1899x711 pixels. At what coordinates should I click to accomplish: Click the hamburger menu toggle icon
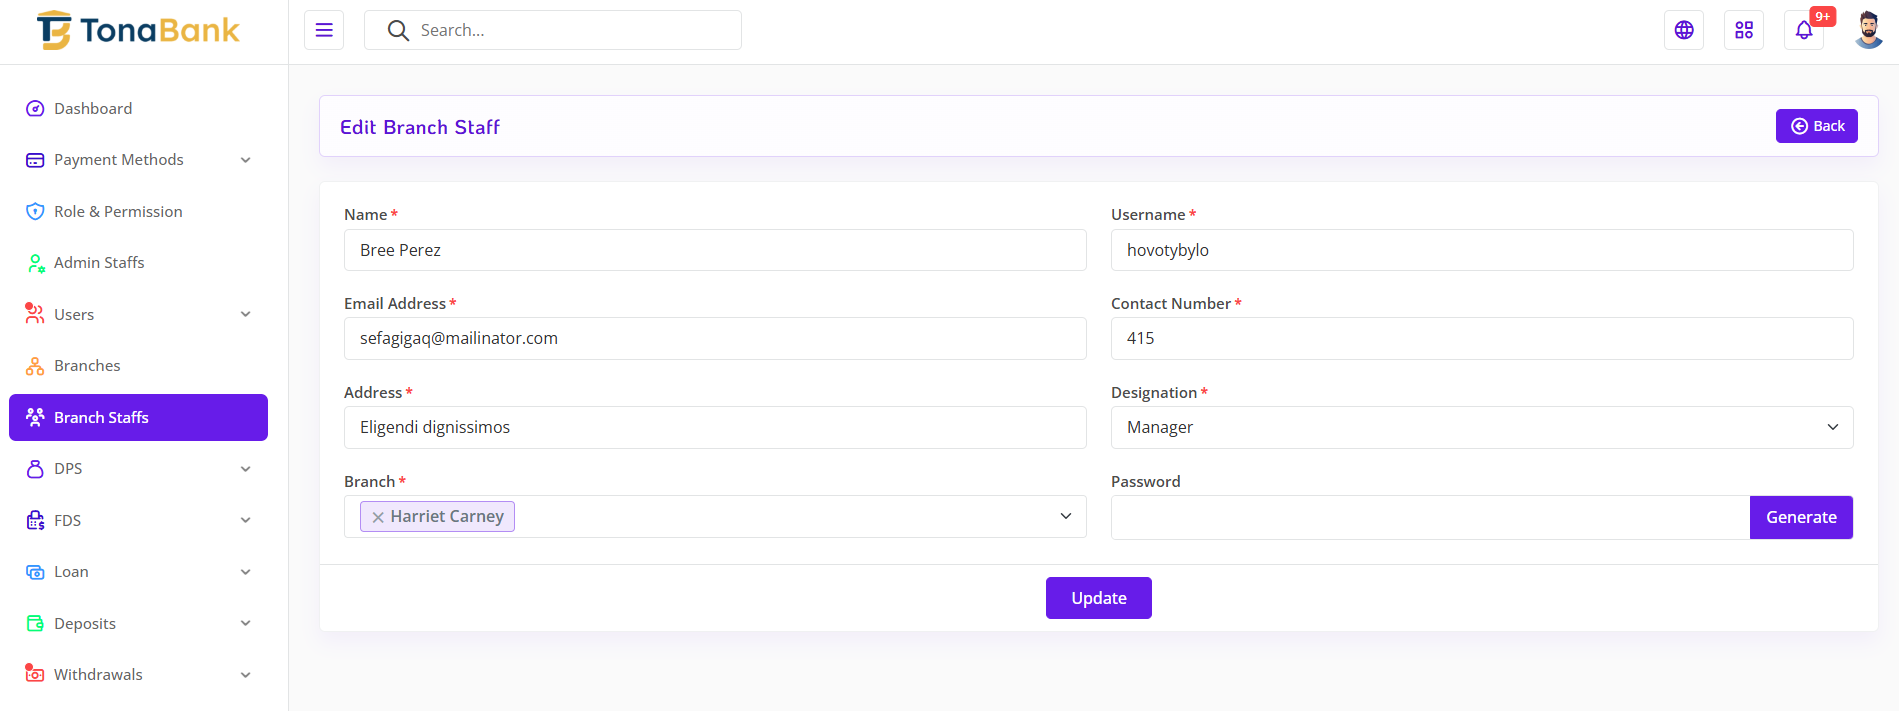coord(324,30)
